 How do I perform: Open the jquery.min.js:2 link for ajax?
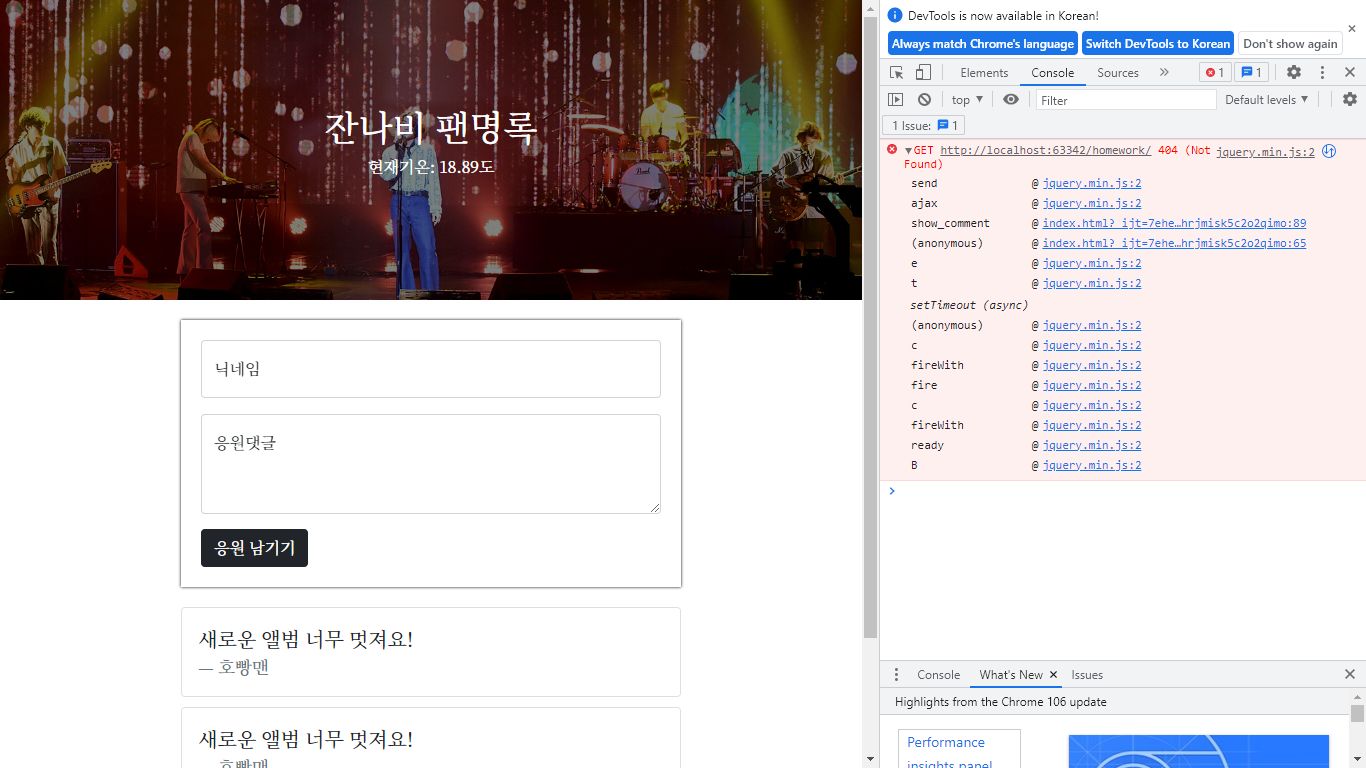[x=1092, y=203]
